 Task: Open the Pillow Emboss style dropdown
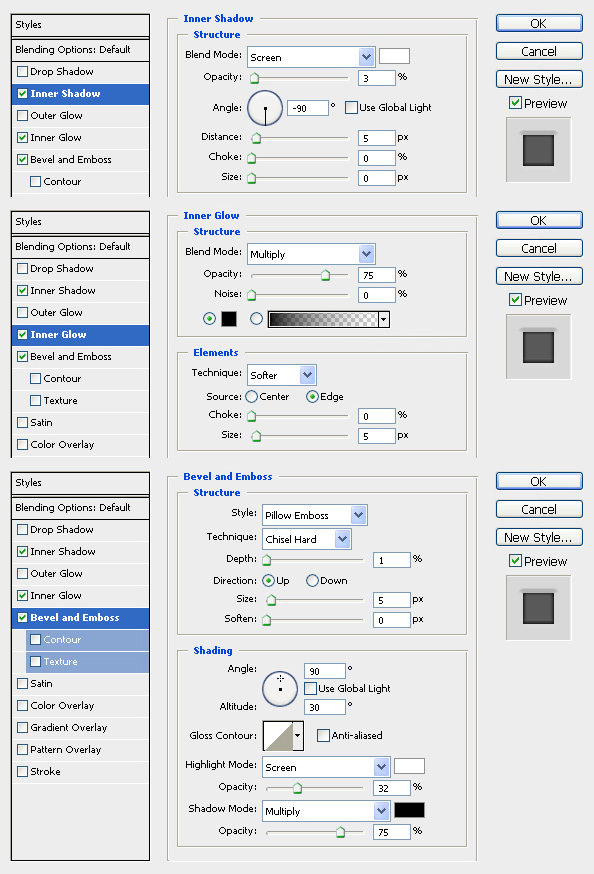click(315, 516)
